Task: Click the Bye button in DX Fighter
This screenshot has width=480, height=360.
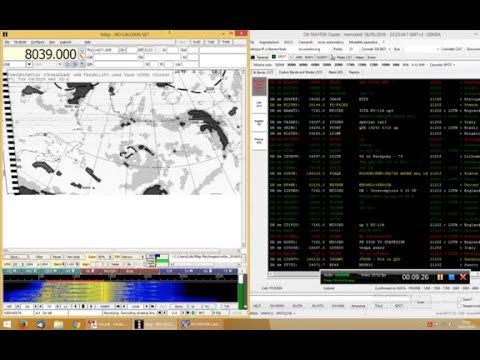Action: (397, 49)
